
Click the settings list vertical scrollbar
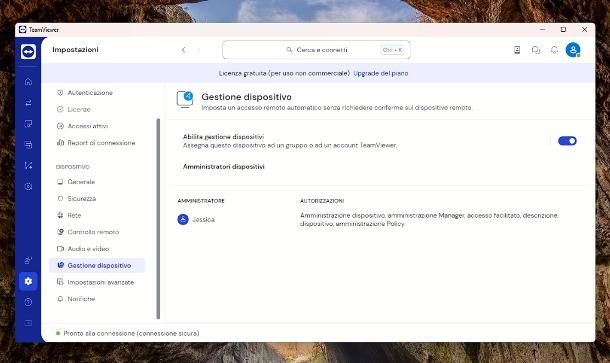(158, 219)
